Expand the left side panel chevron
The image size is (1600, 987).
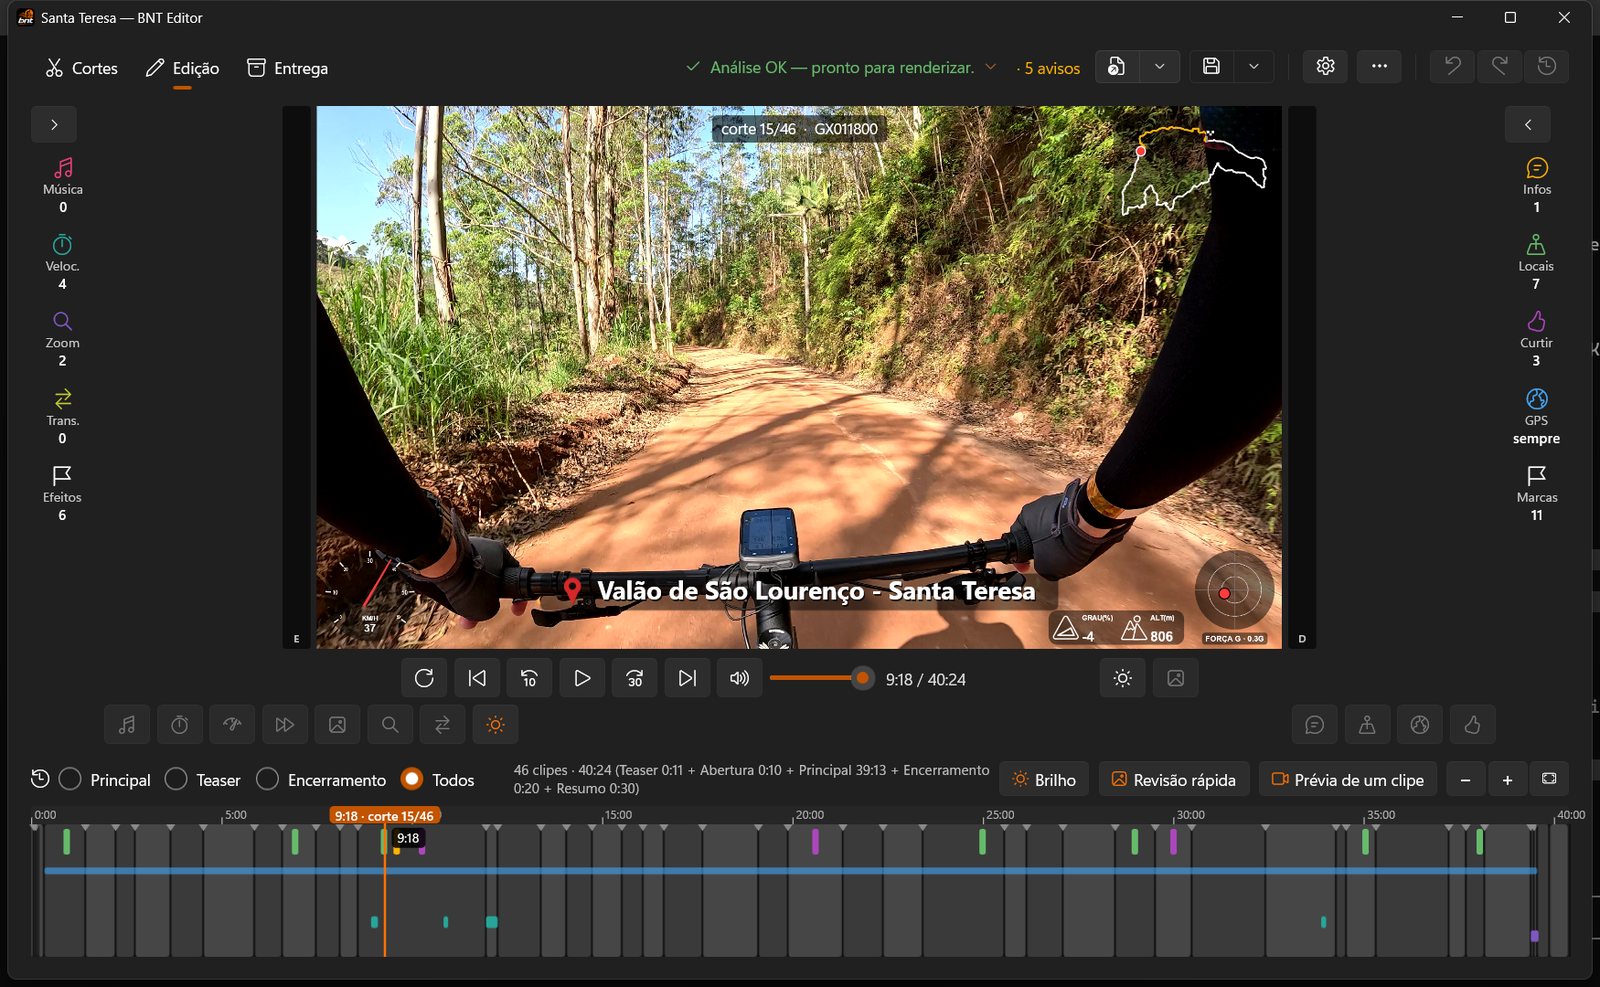54,125
